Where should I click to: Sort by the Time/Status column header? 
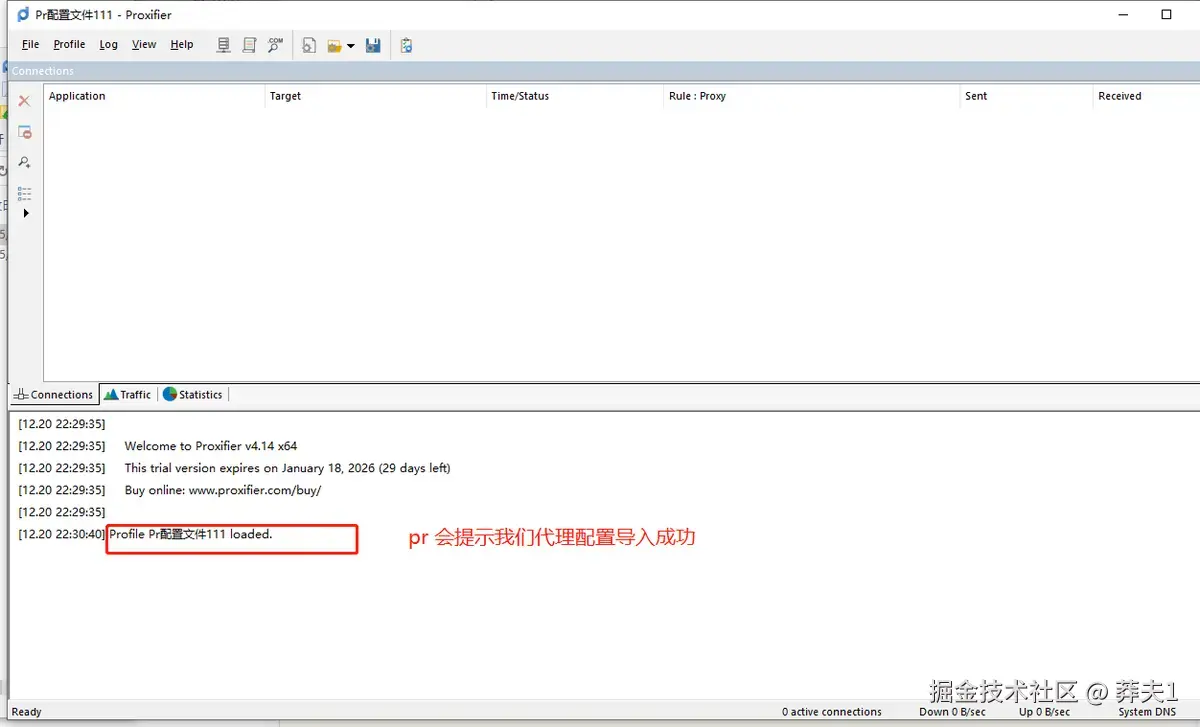[575, 96]
